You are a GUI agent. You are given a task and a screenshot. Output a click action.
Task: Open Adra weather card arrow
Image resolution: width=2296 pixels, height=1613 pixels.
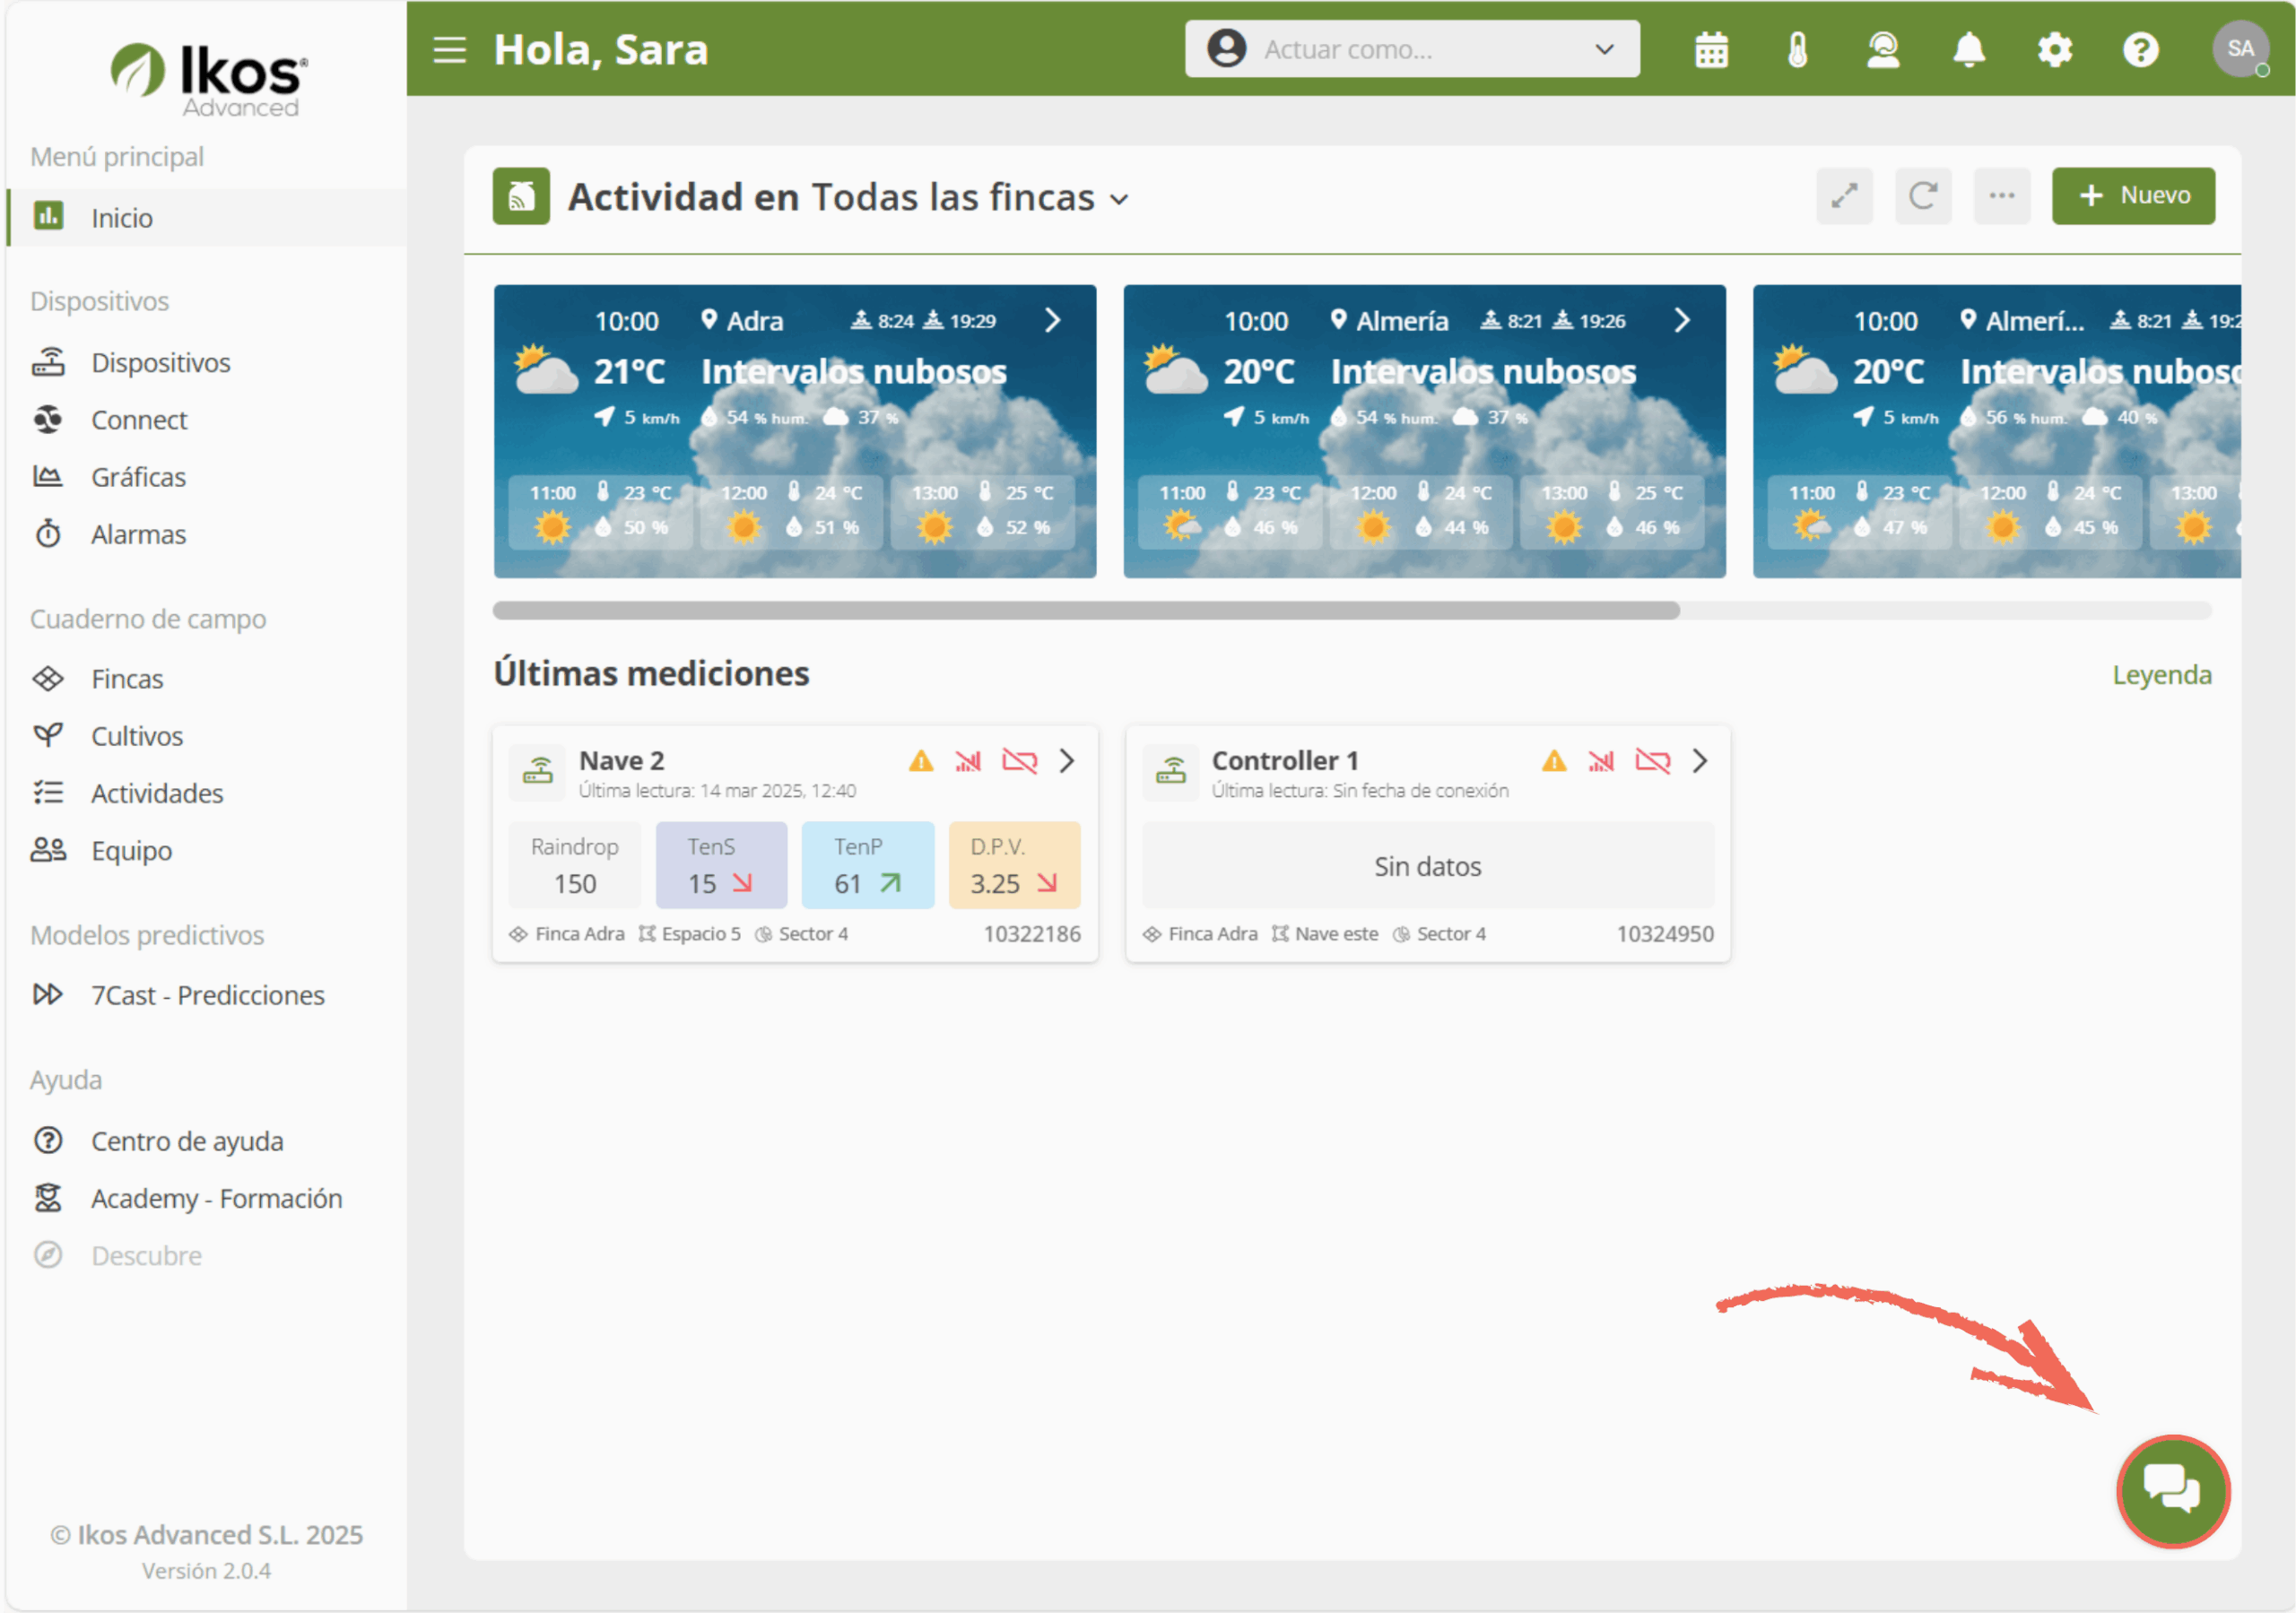point(1052,320)
